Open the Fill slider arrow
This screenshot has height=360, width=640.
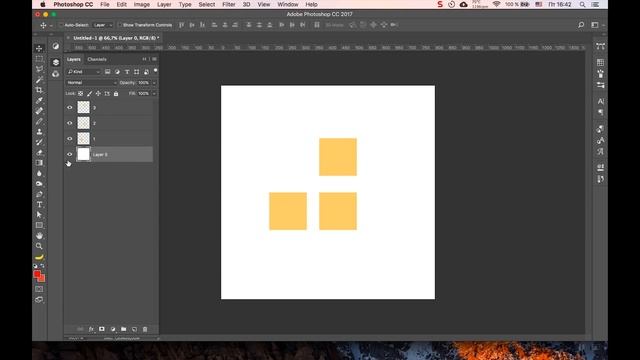pyautogui.click(x=154, y=93)
